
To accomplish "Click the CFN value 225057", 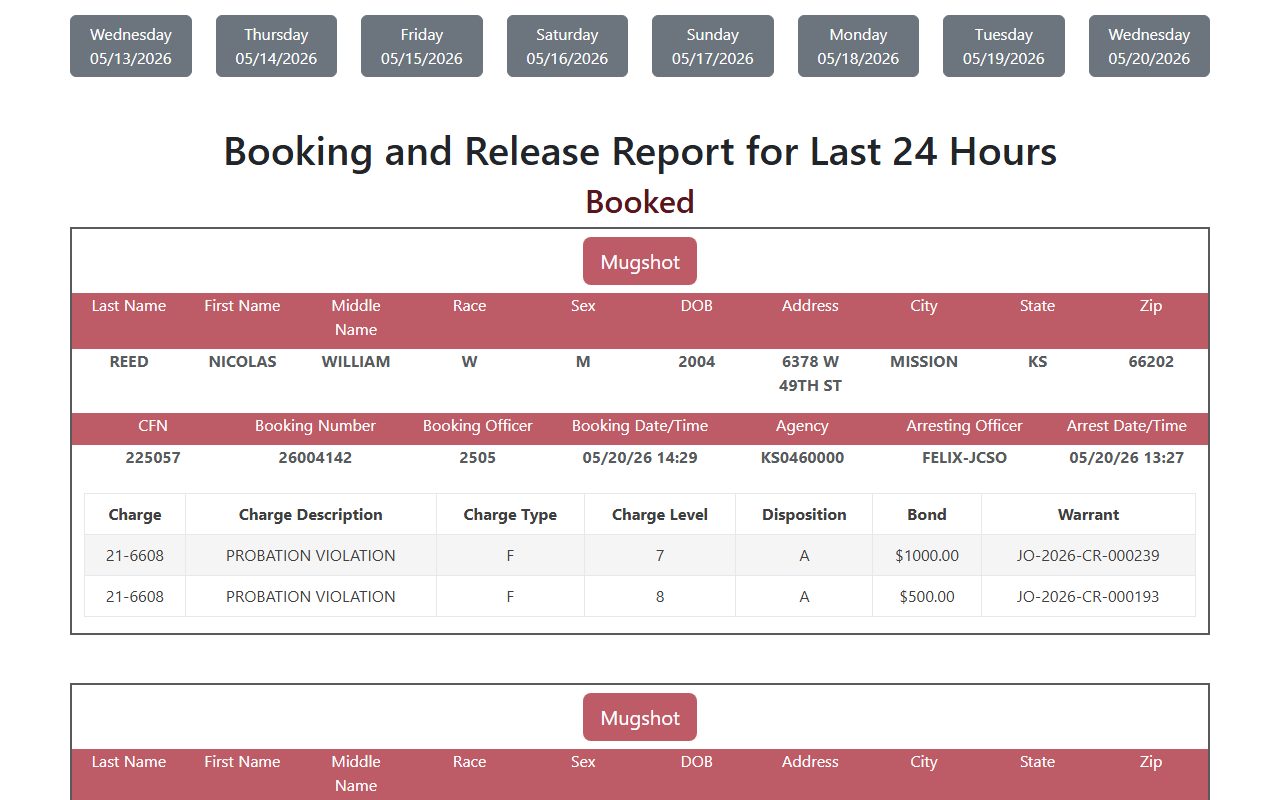I will 153,458.
